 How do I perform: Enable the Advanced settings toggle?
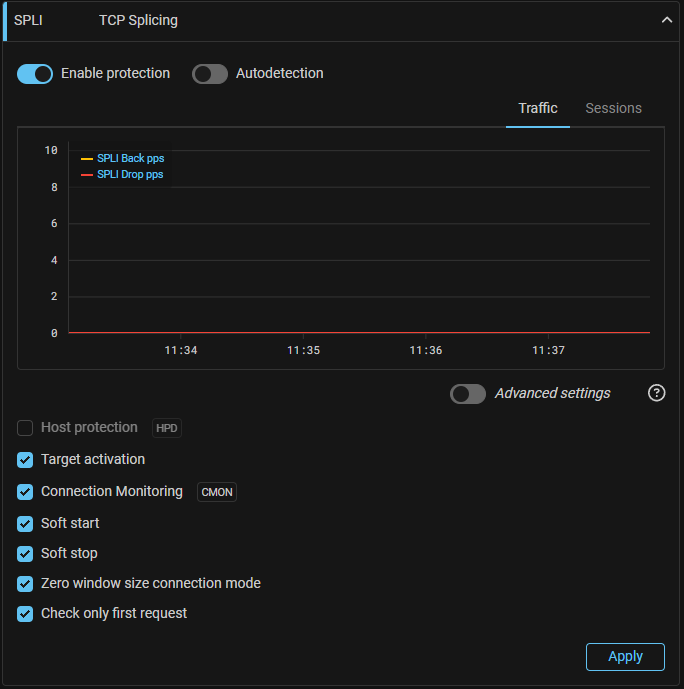pyautogui.click(x=468, y=394)
